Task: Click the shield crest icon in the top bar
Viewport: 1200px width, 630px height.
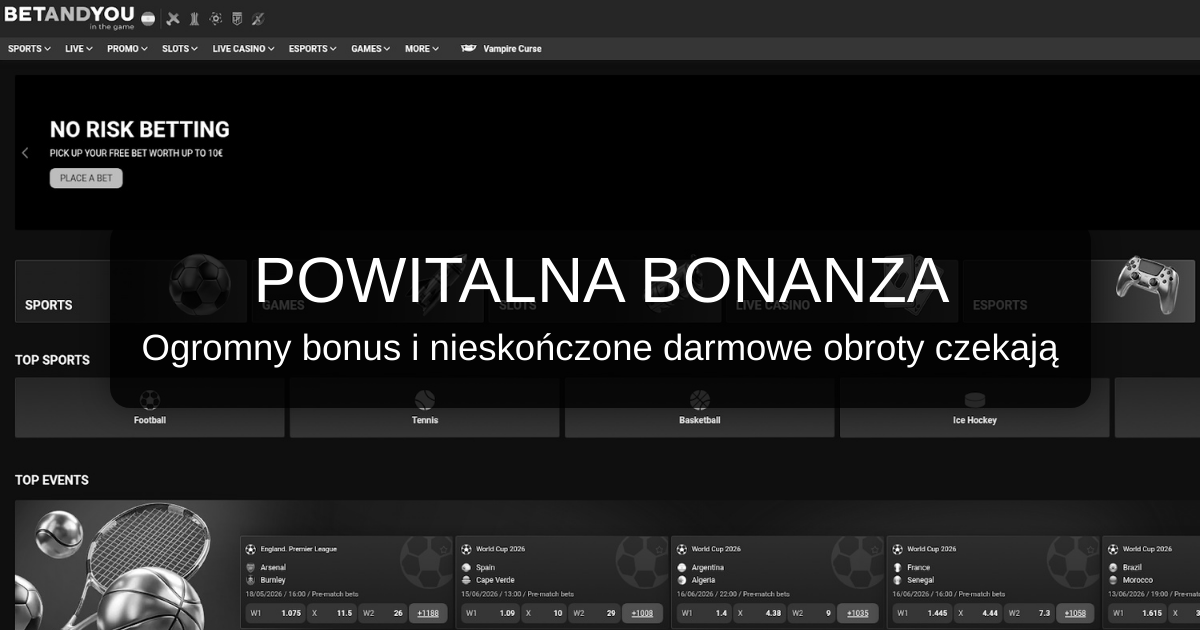Action: [237, 18]
